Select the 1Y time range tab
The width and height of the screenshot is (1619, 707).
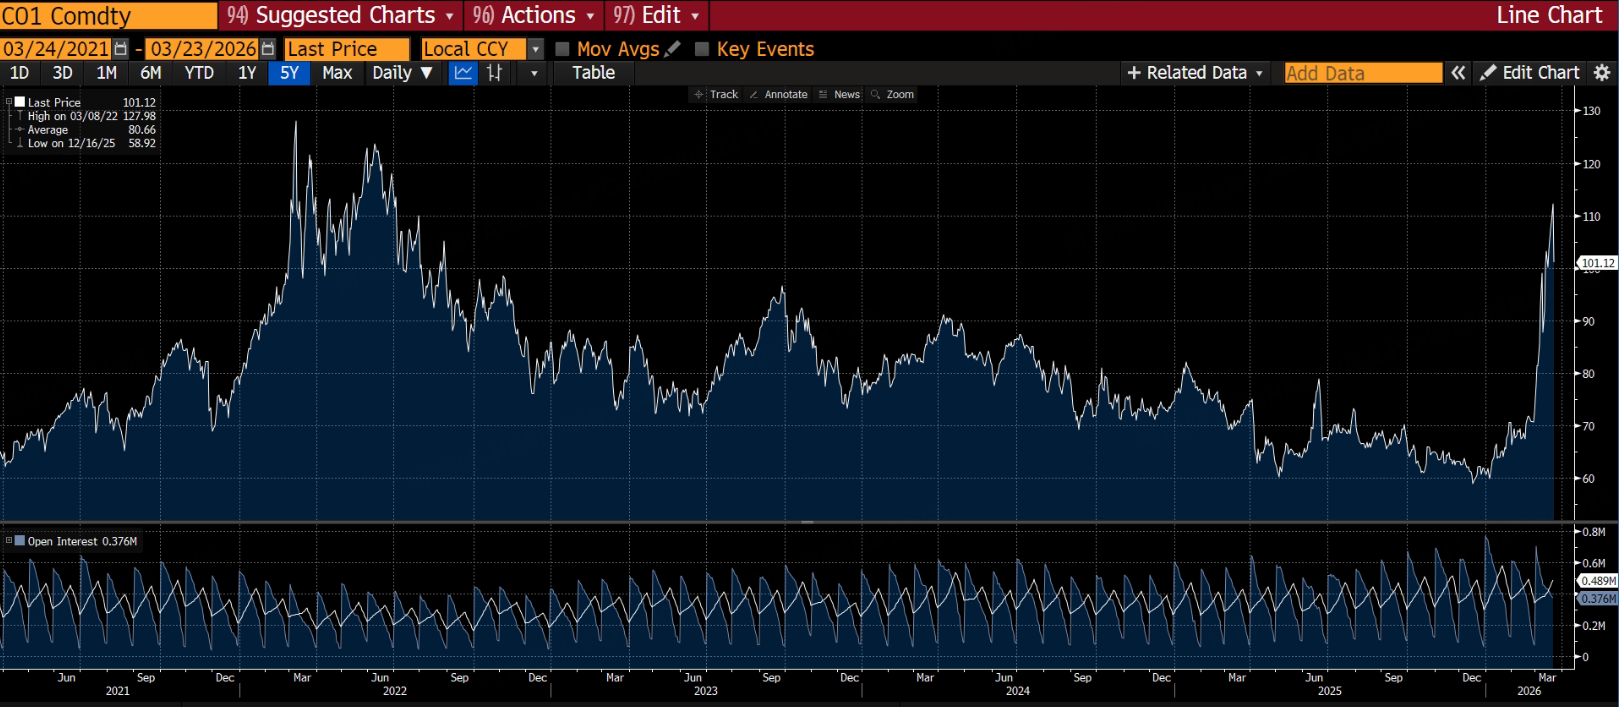(247, 73)
